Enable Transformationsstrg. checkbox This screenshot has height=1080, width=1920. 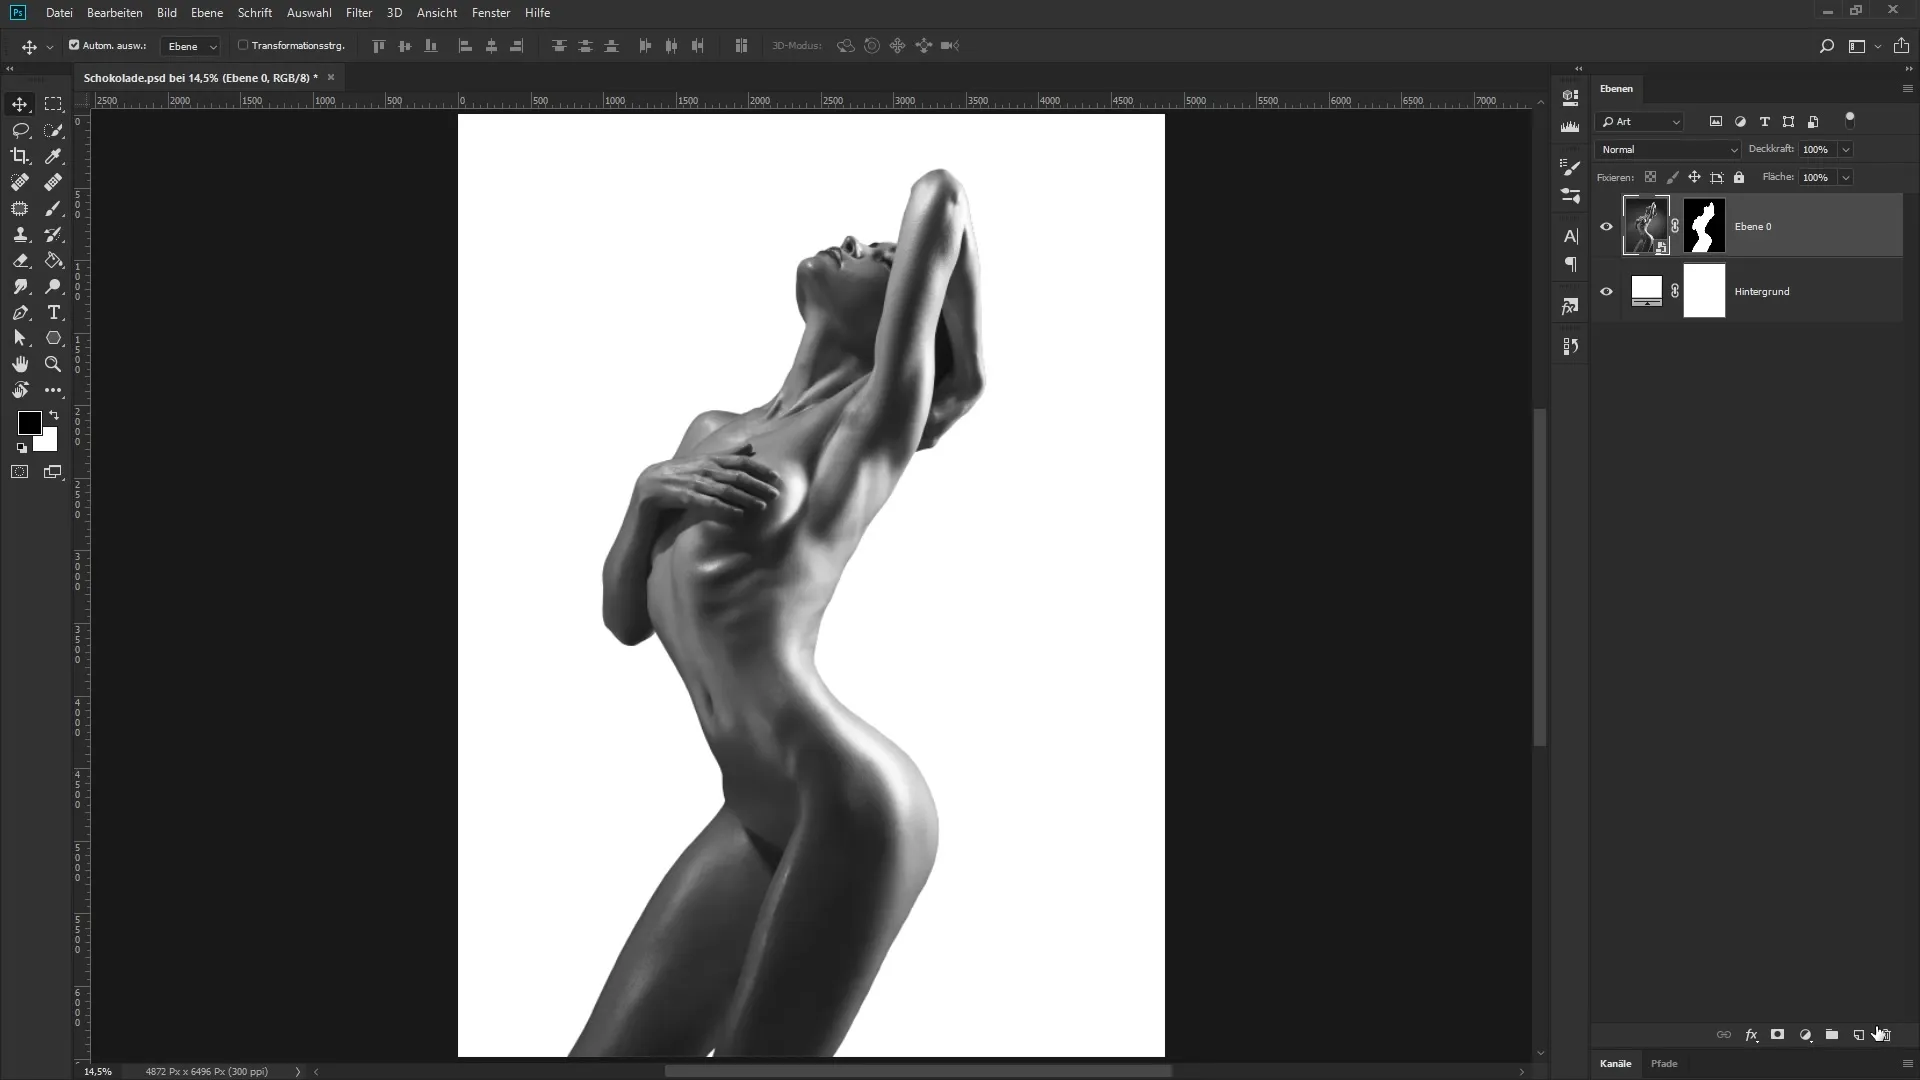point(243,45)
